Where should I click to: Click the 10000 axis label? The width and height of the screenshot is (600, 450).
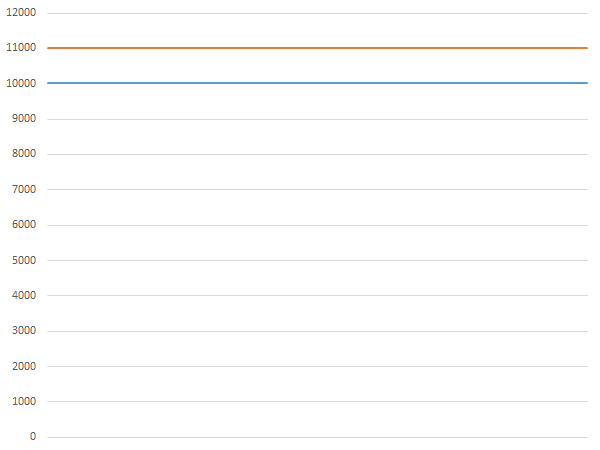(21, 83)
